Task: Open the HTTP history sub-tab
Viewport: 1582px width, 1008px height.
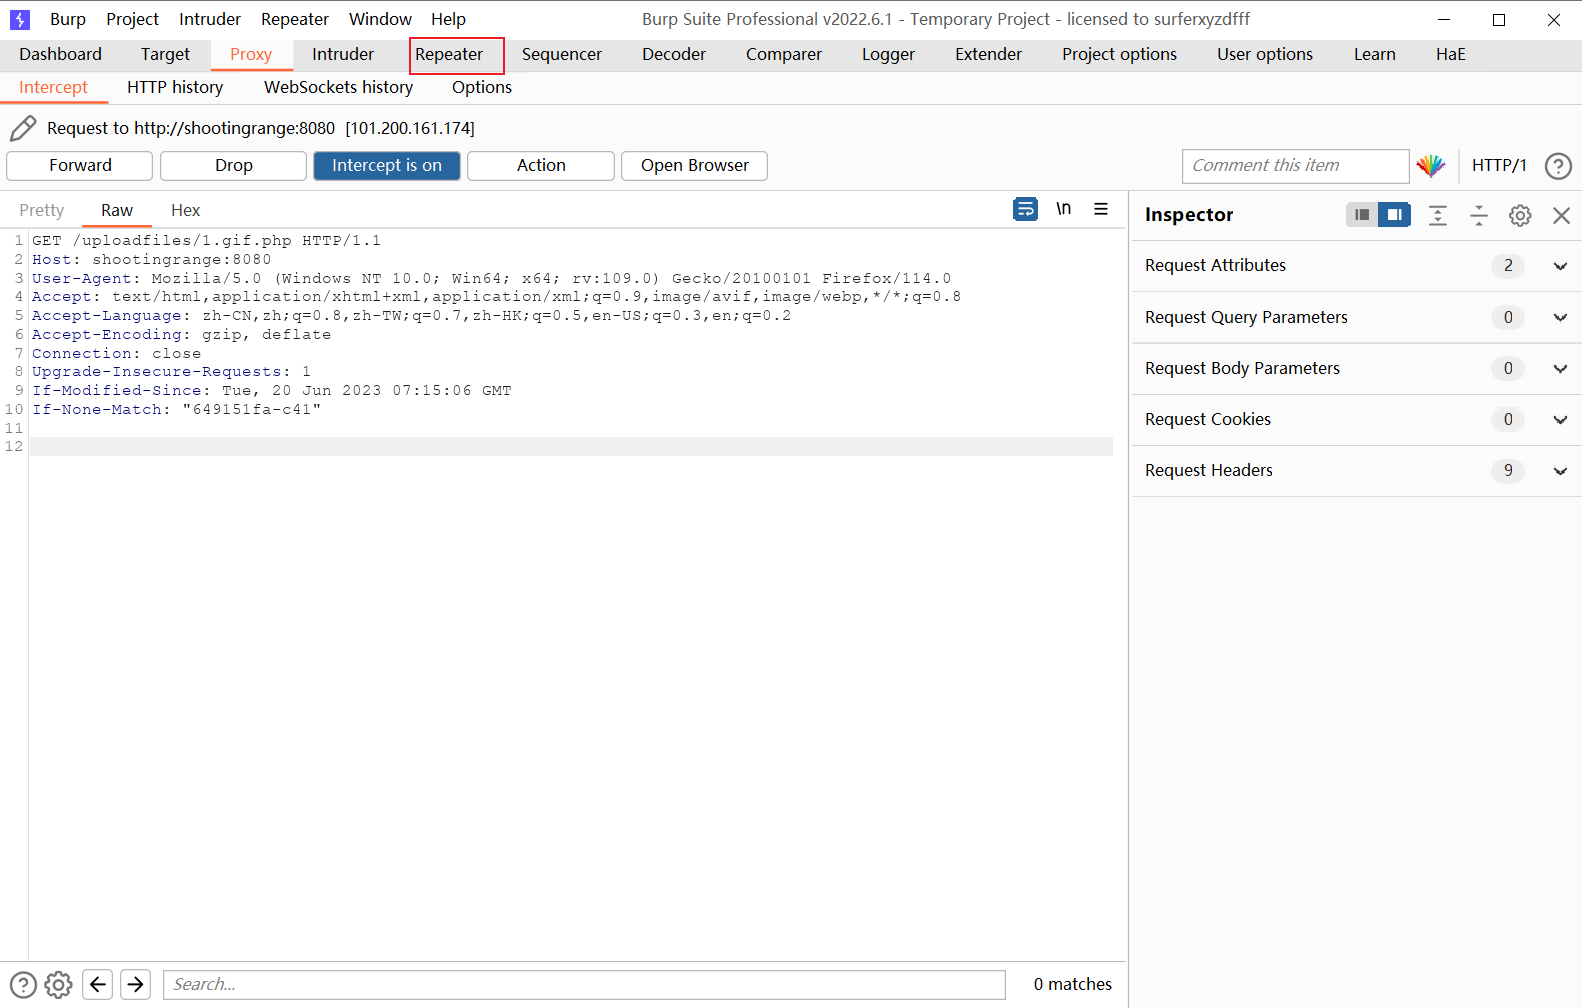Action: [175, 88]
